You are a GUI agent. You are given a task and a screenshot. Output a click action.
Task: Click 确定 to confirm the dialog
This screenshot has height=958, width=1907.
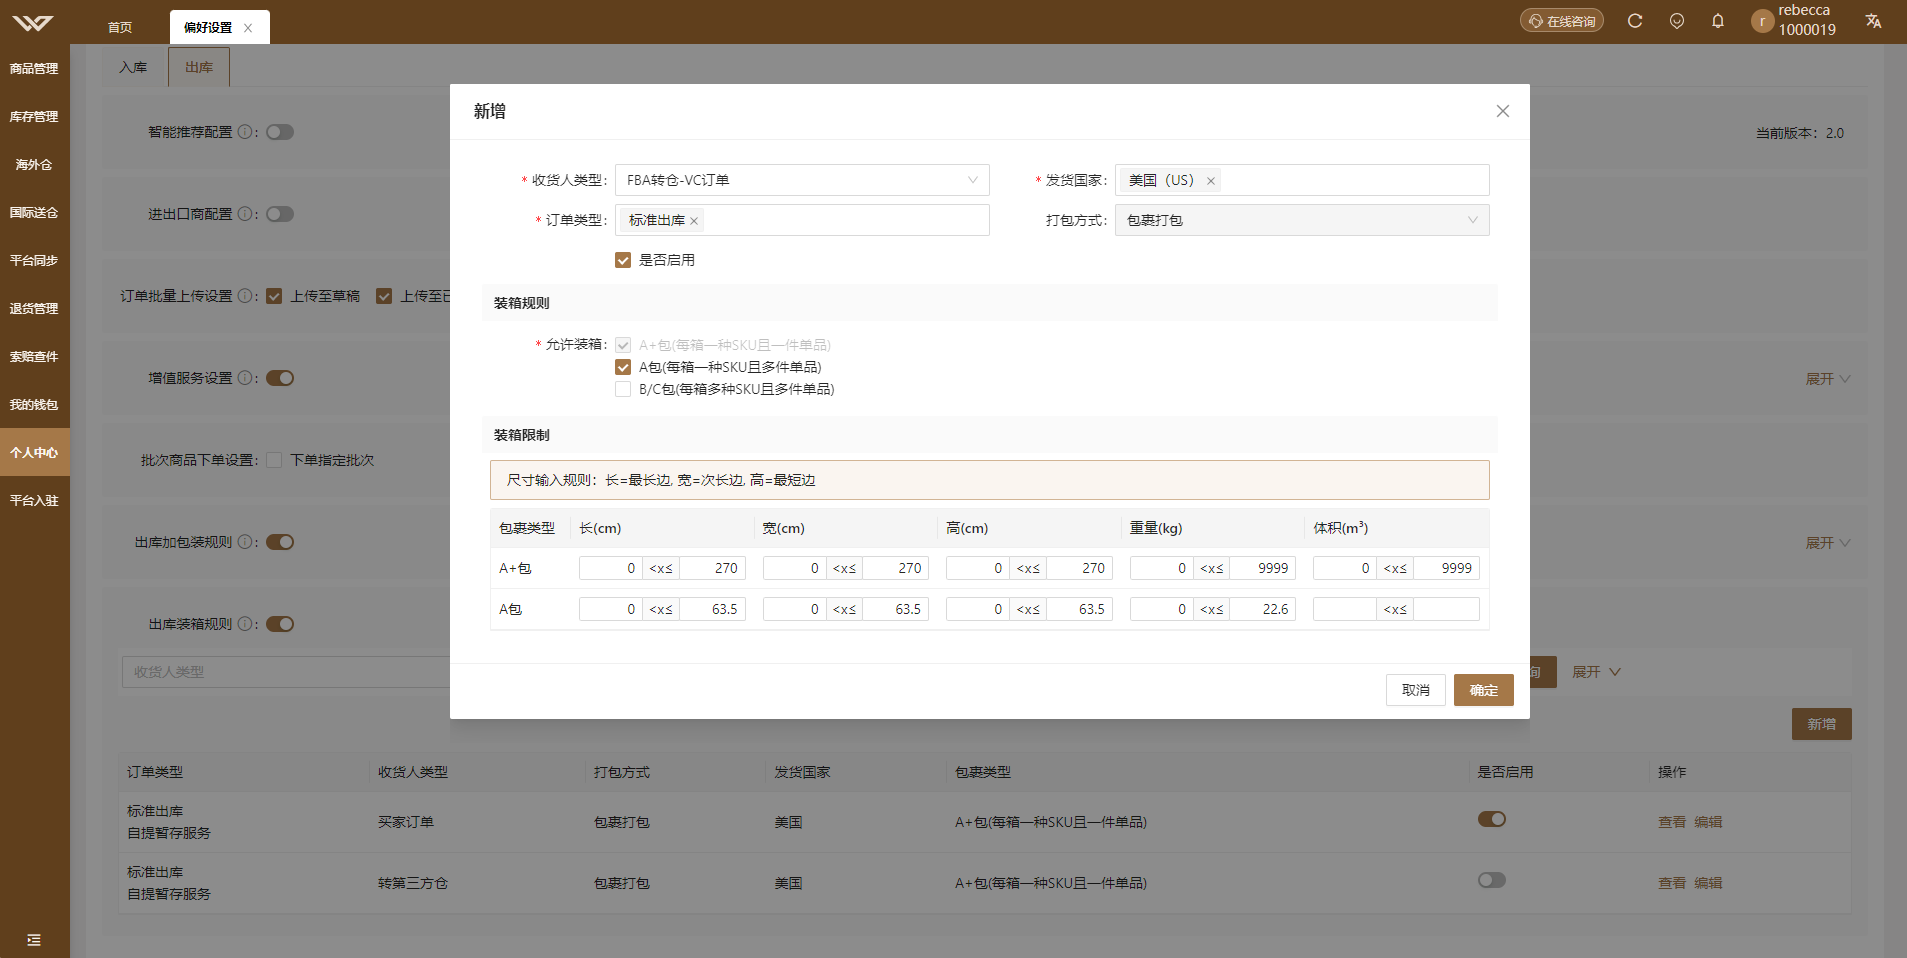1484,690
